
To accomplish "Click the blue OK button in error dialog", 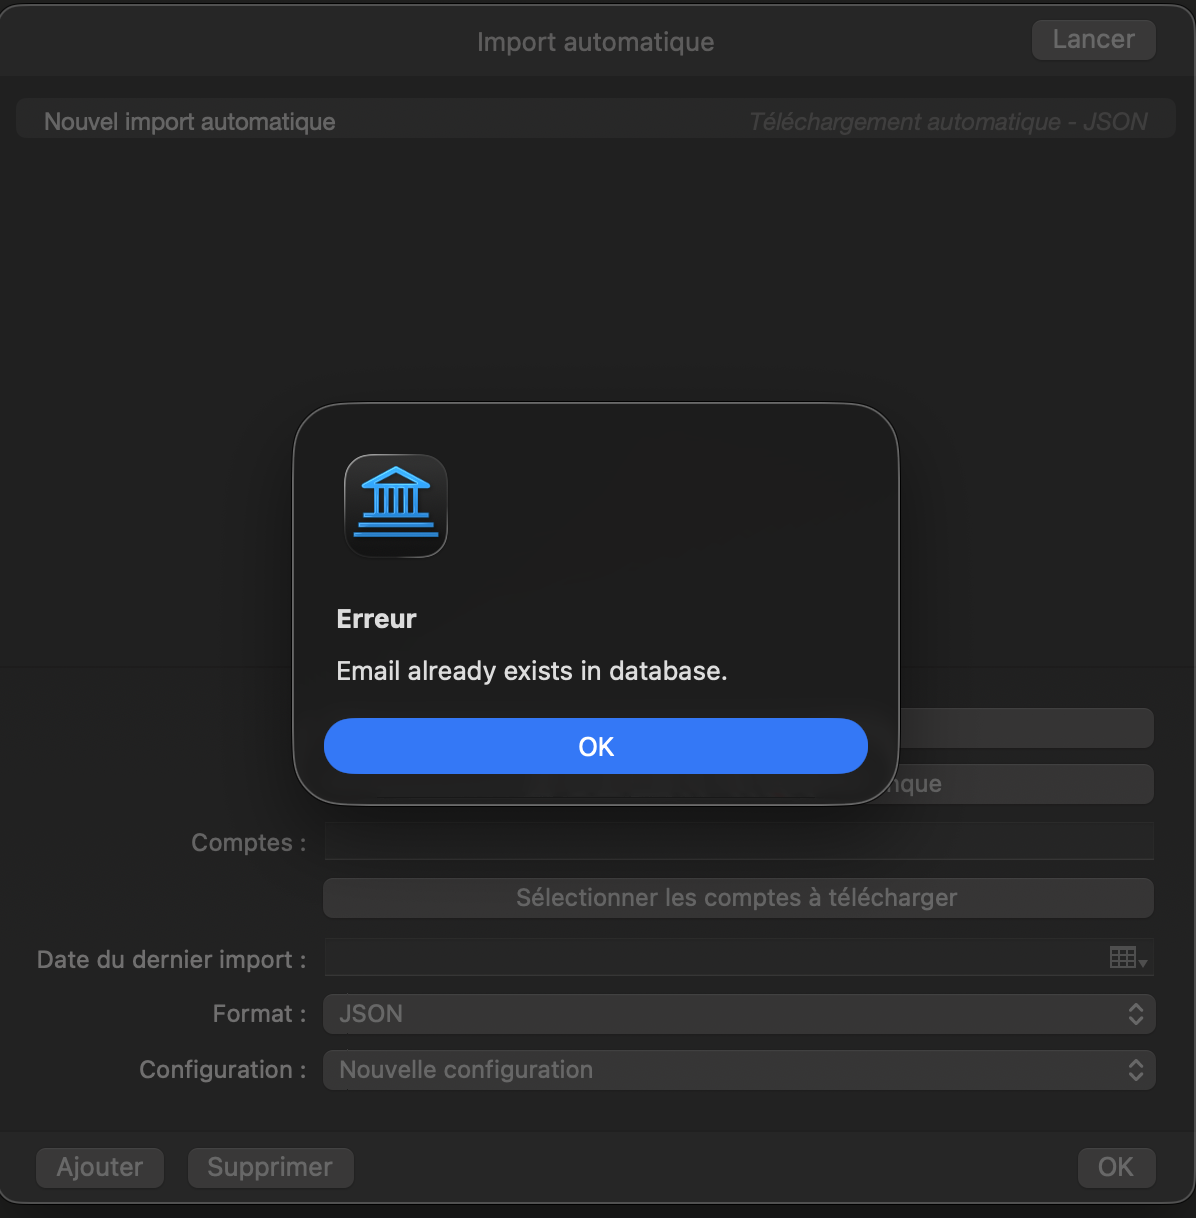I will click(595, 746).
